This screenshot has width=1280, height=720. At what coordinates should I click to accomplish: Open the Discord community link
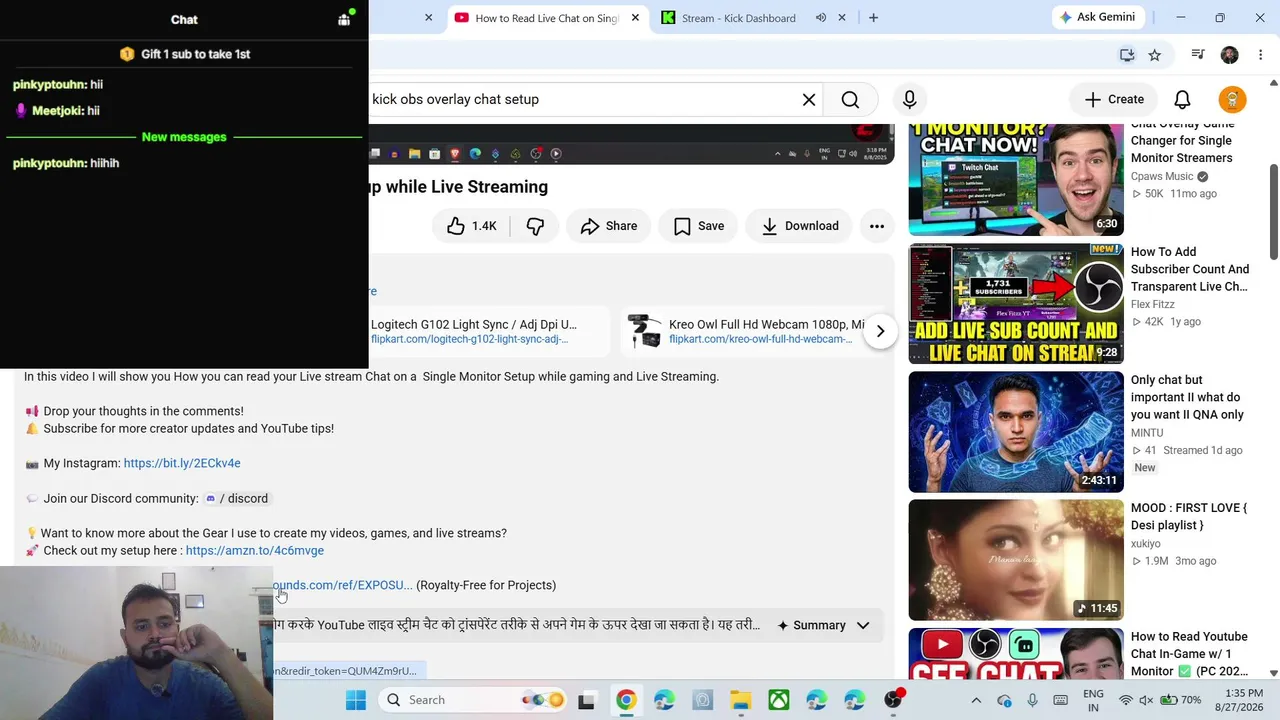coord(237,498)
